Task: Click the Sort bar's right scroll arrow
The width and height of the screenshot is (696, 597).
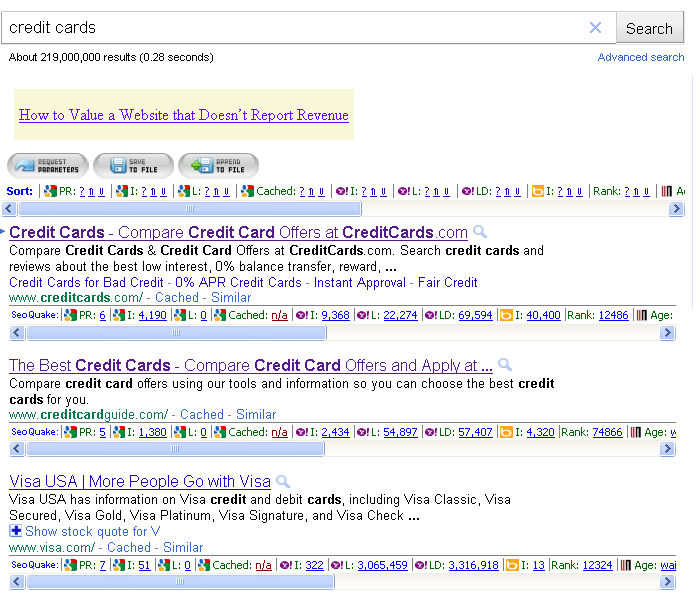Action: click(x=676, y=208)
